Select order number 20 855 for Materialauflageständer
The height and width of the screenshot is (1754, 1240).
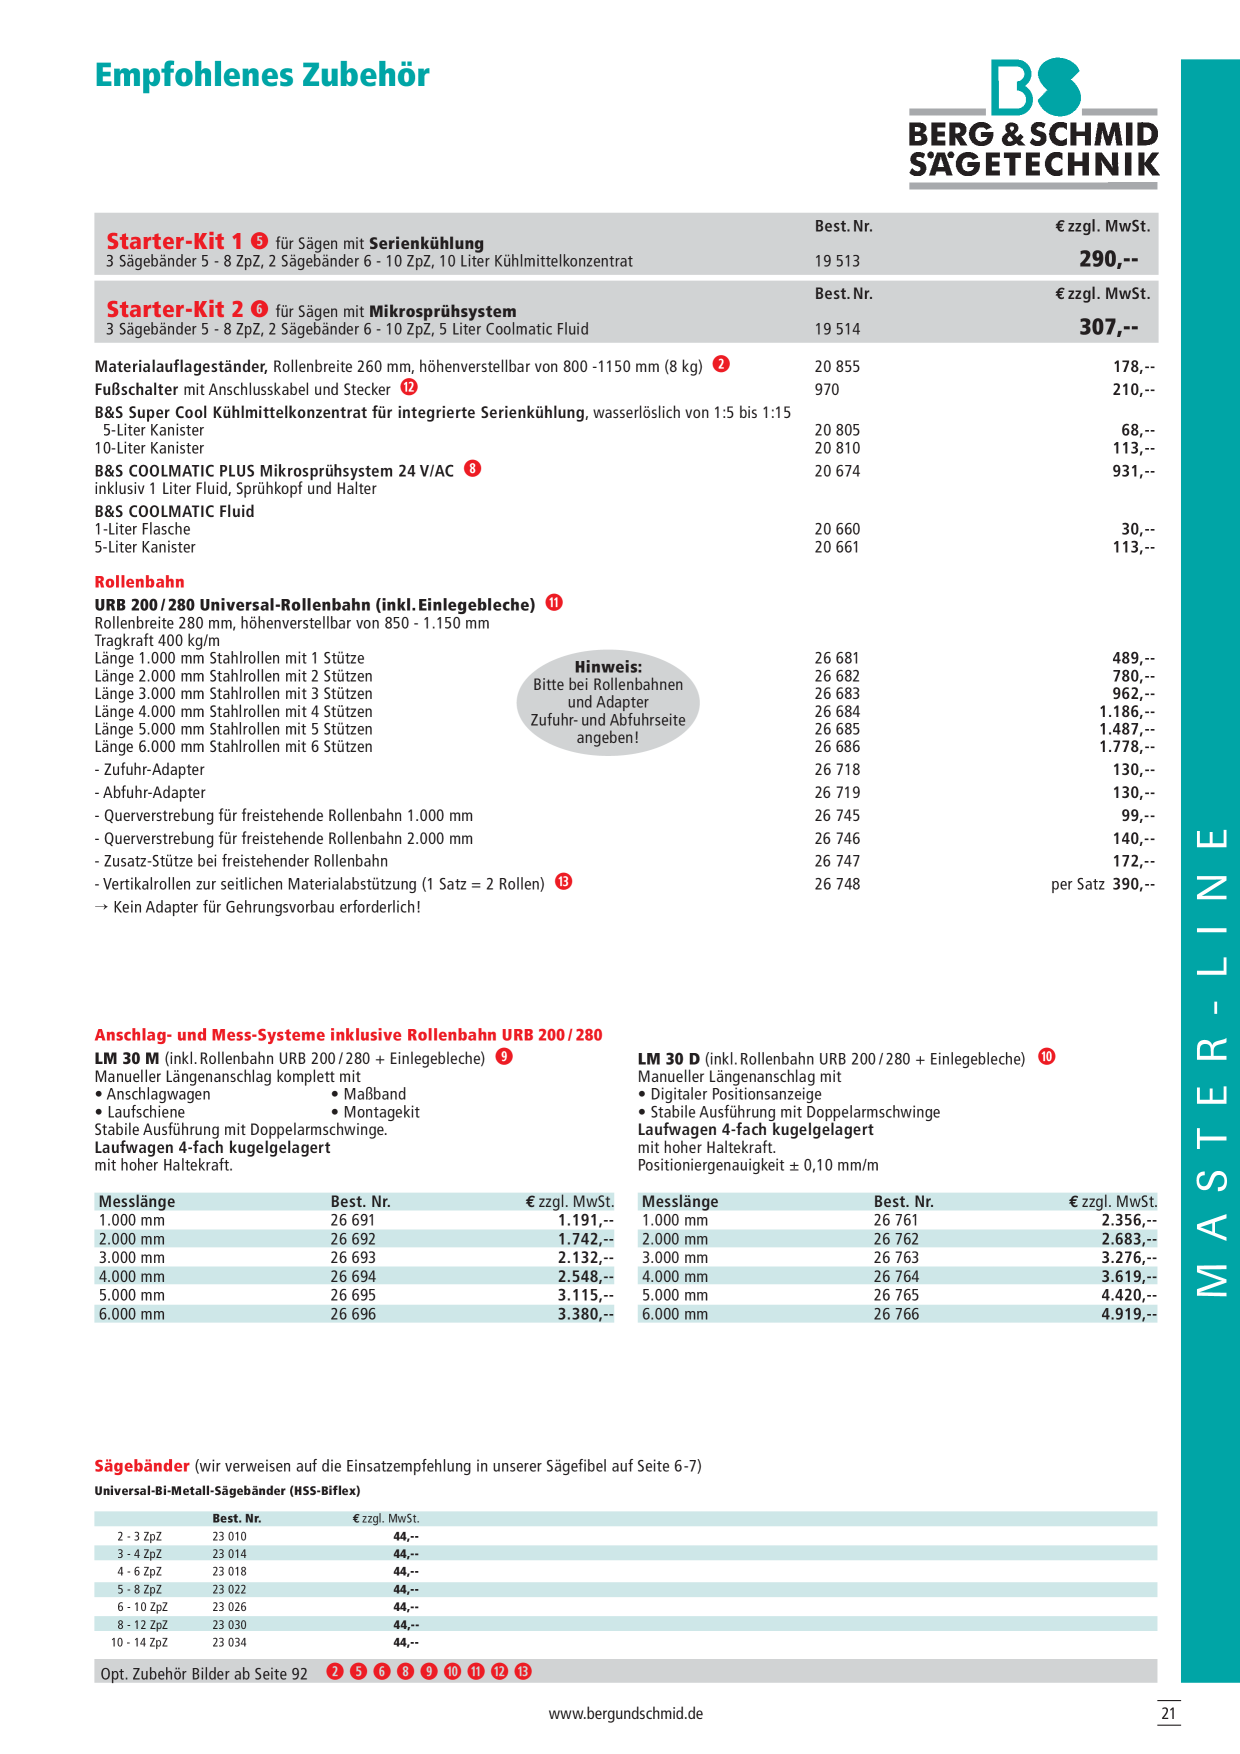pos(837,367)
